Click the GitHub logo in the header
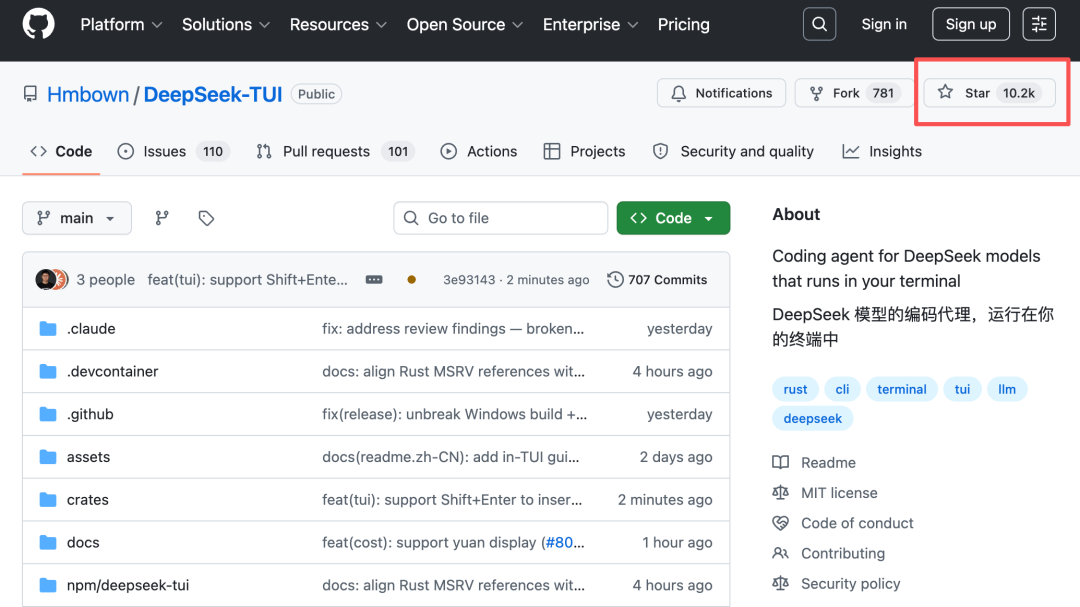Image resolution: width=1080 pixels, height=607 pixels. tap(39, 24)
